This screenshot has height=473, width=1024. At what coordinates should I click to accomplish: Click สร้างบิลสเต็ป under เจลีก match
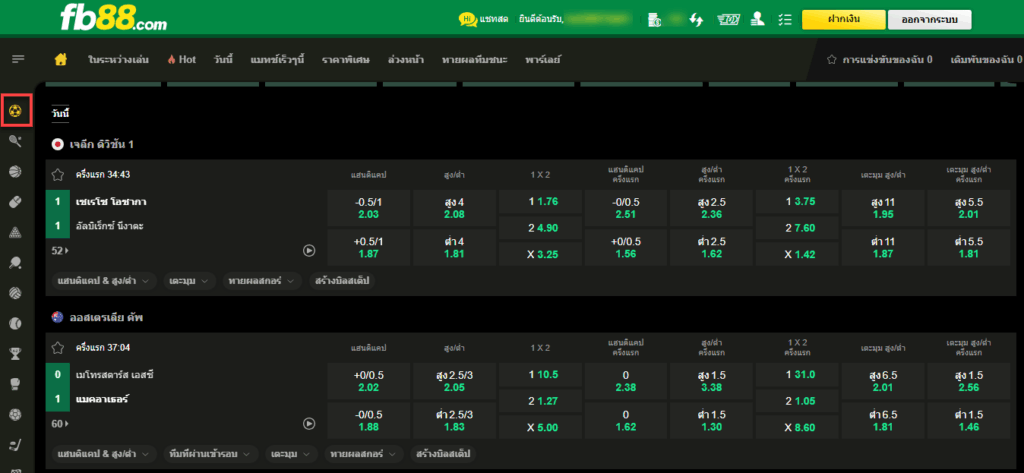coord(344,281)
